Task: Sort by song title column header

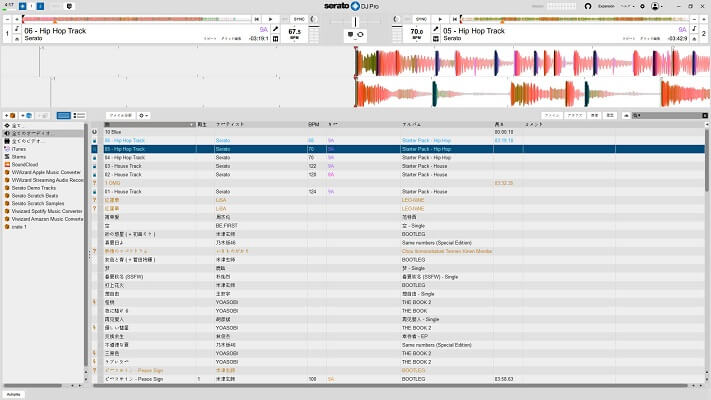Action: tap(150, 124)
